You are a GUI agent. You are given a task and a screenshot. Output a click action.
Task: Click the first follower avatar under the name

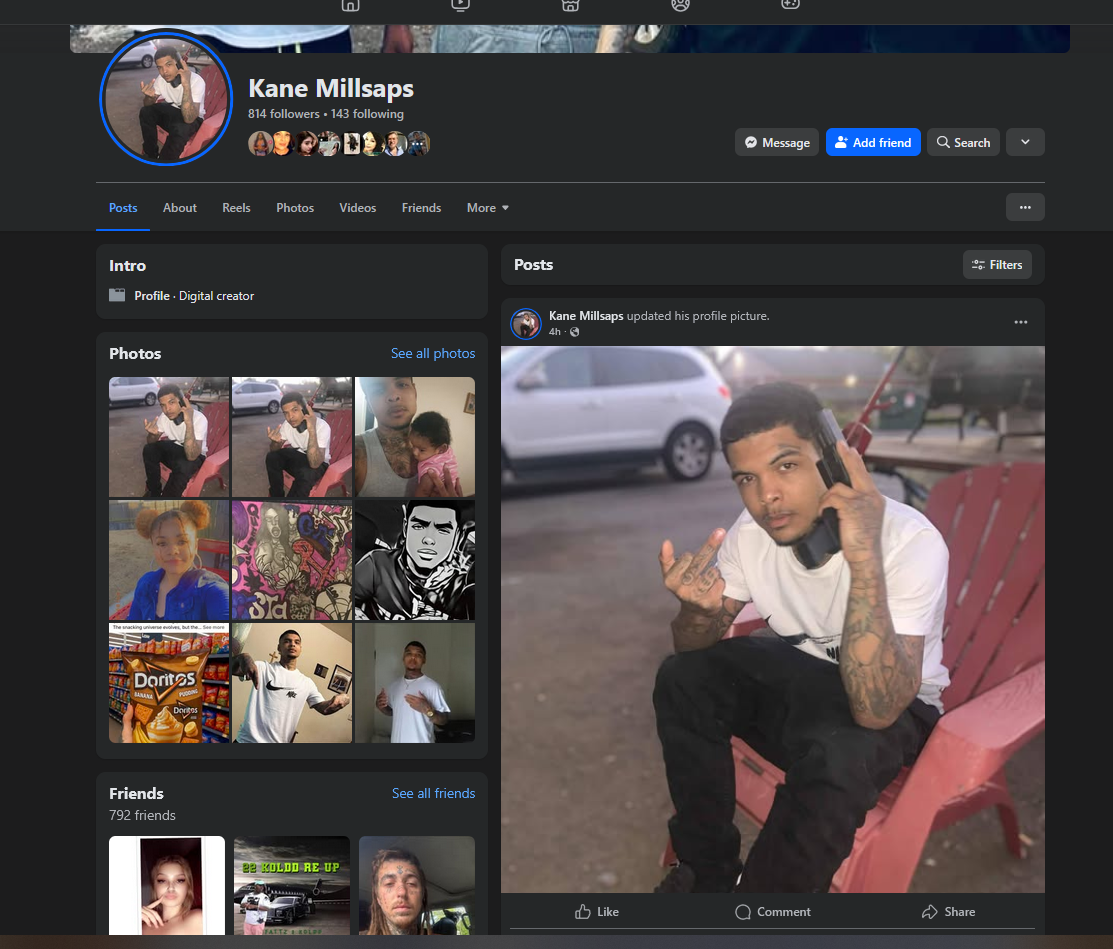(x=260, y=144)
